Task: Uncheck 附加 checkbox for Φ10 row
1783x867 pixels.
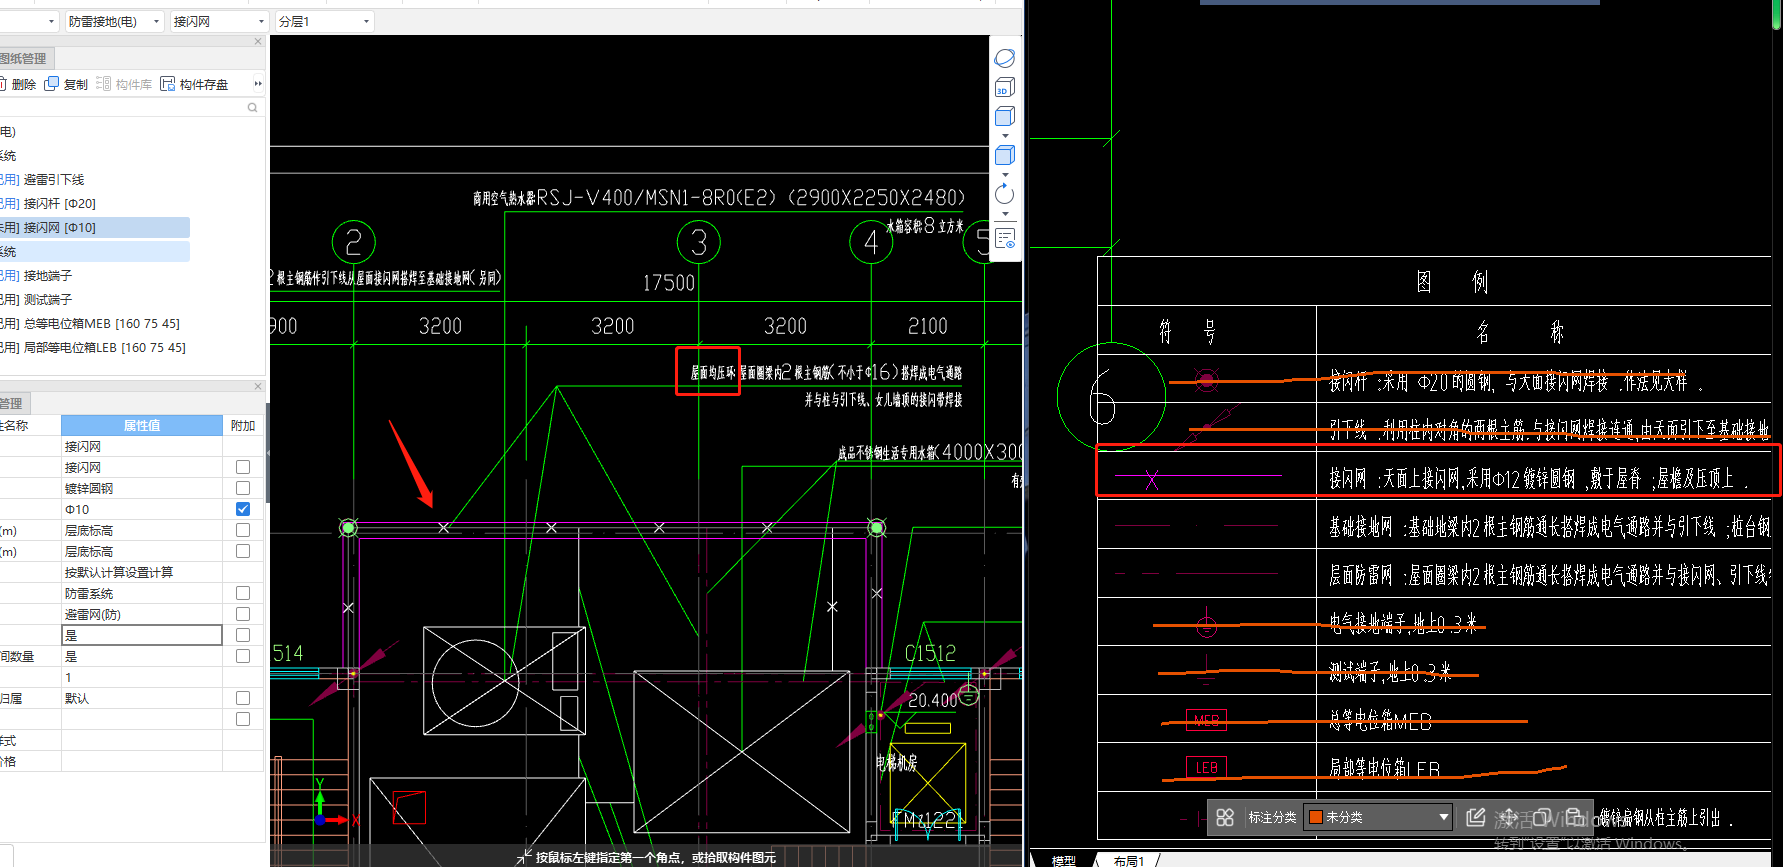Action: click(x=243, y=509)
